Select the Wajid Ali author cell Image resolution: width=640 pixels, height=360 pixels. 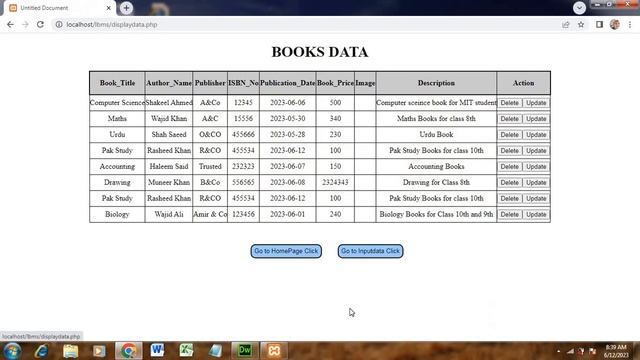(x=169, y=214)
